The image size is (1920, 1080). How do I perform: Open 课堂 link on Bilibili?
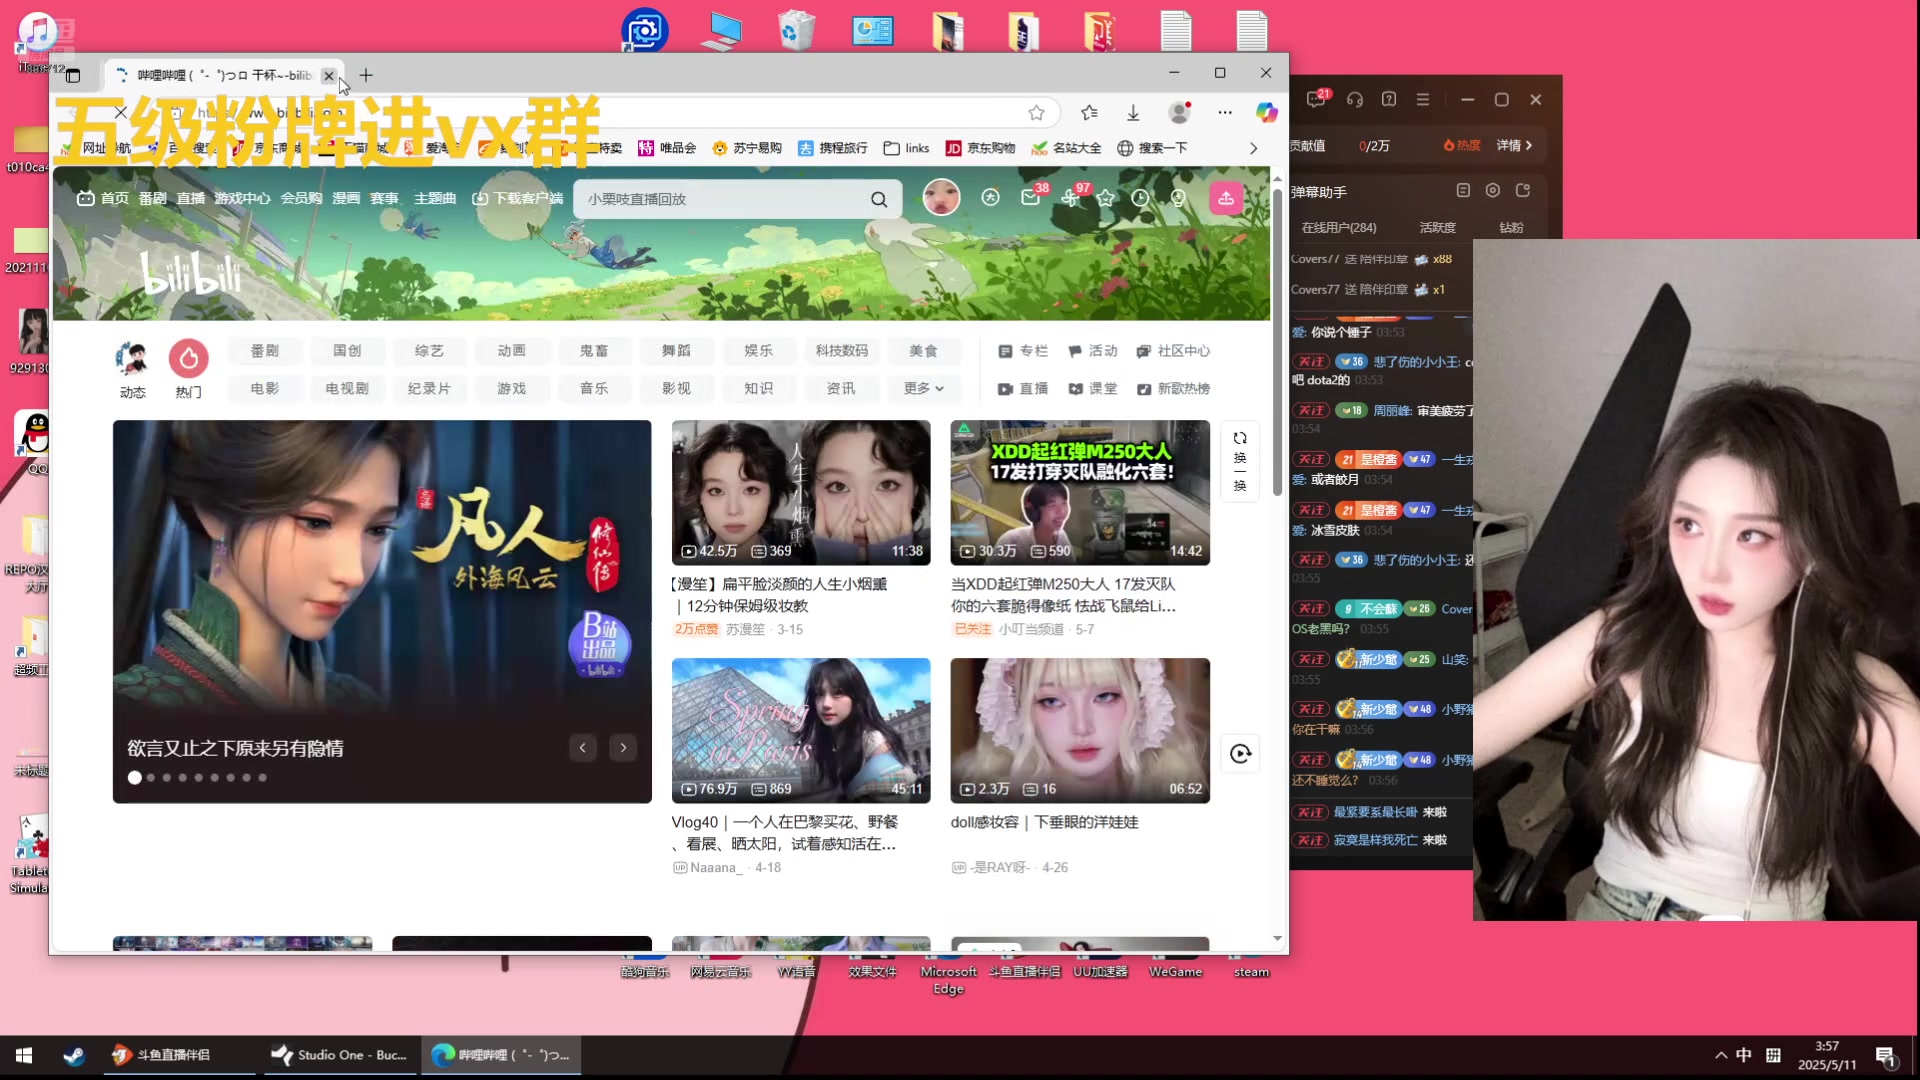tap(1092, 388)
